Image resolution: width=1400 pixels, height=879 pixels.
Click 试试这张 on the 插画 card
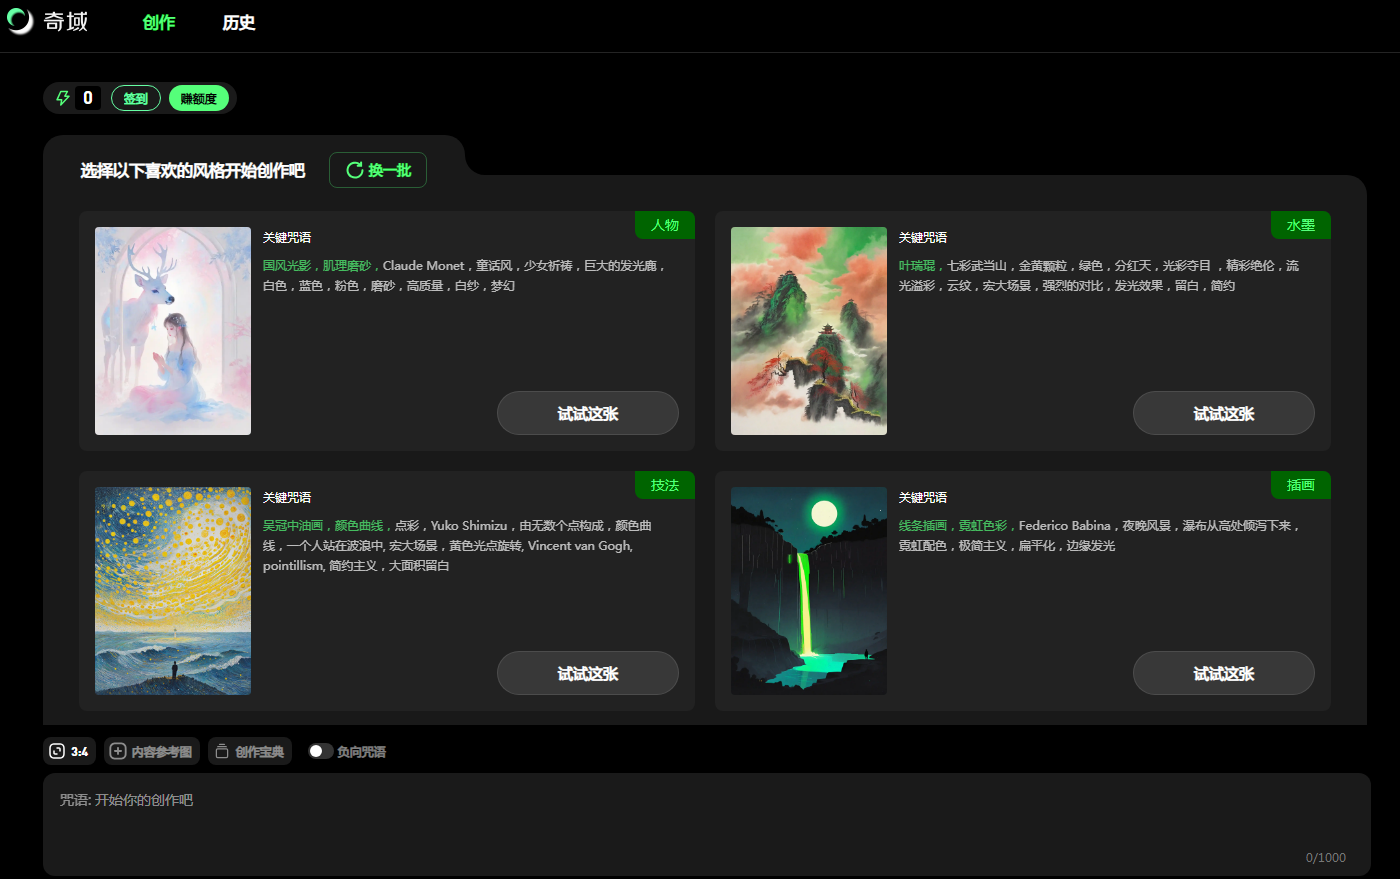pyautogui.click(x=1224, y=673)
